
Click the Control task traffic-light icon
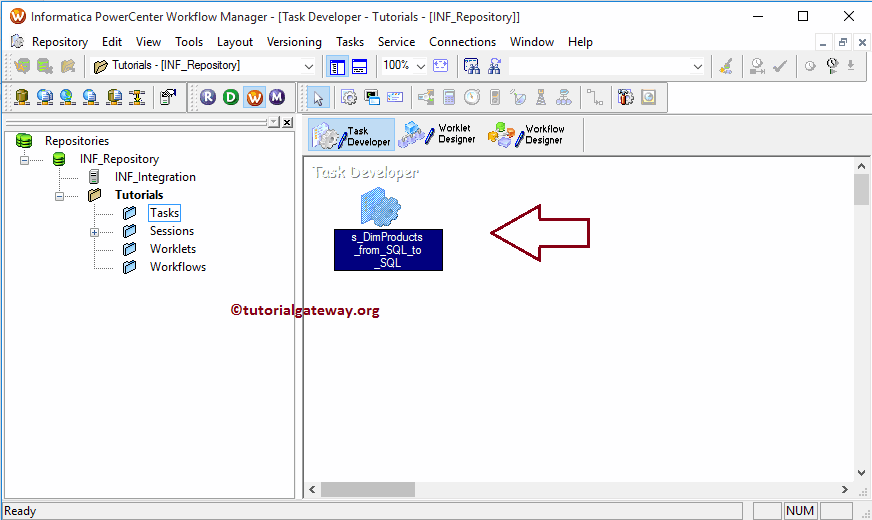coord(495,98)
